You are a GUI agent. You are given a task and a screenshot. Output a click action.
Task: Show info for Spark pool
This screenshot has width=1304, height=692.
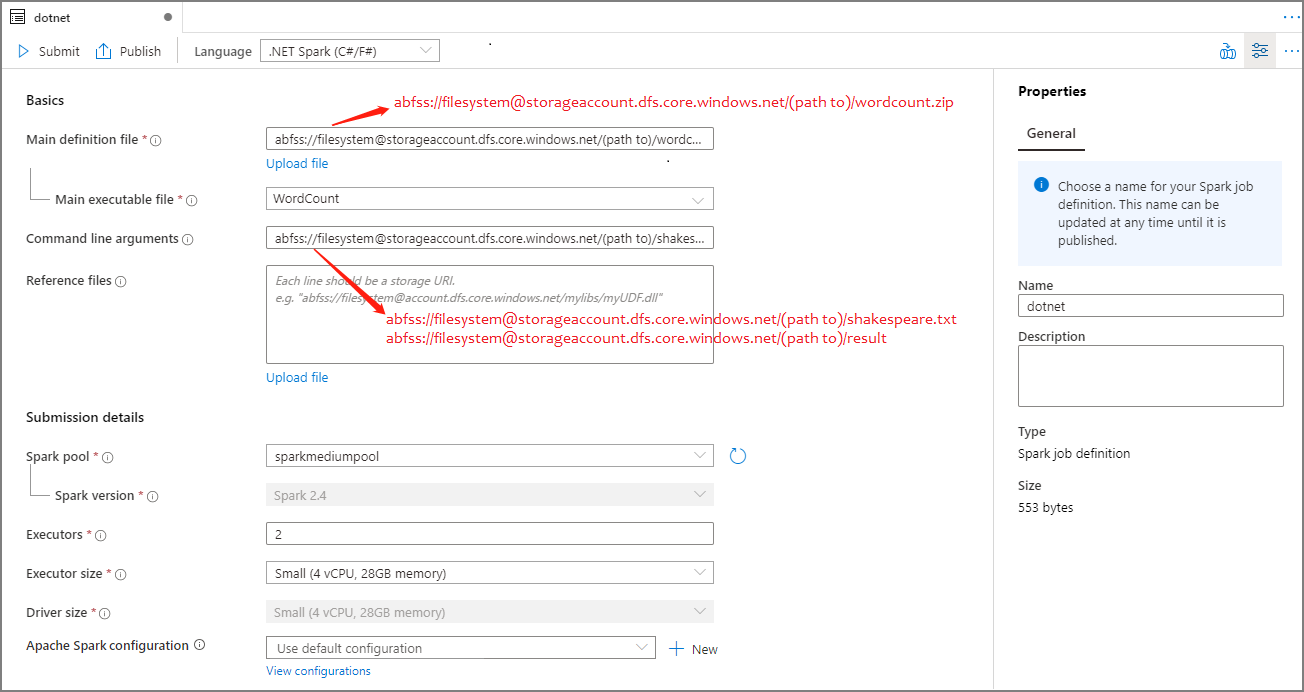point(108,457)
